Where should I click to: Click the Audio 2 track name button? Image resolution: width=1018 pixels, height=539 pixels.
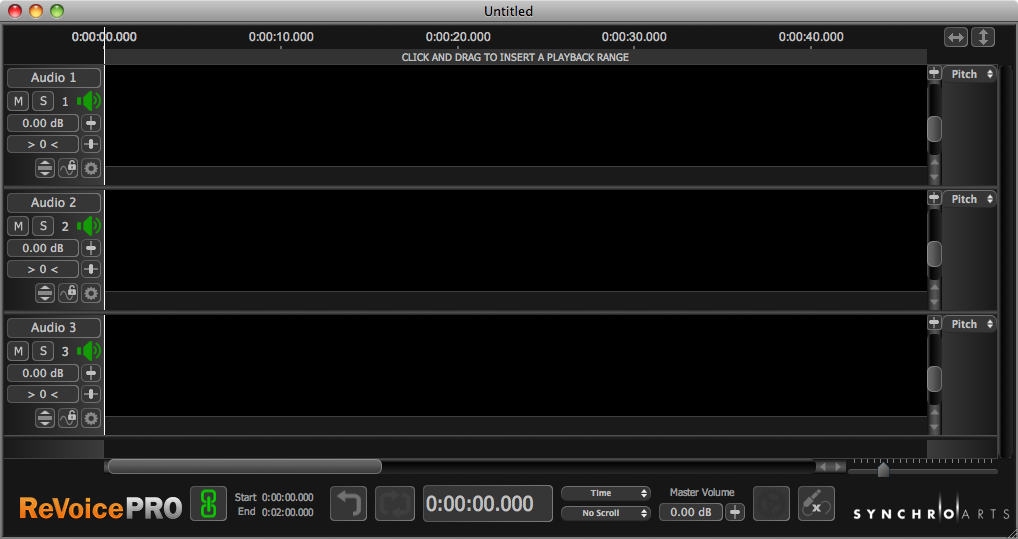point(54,203)
